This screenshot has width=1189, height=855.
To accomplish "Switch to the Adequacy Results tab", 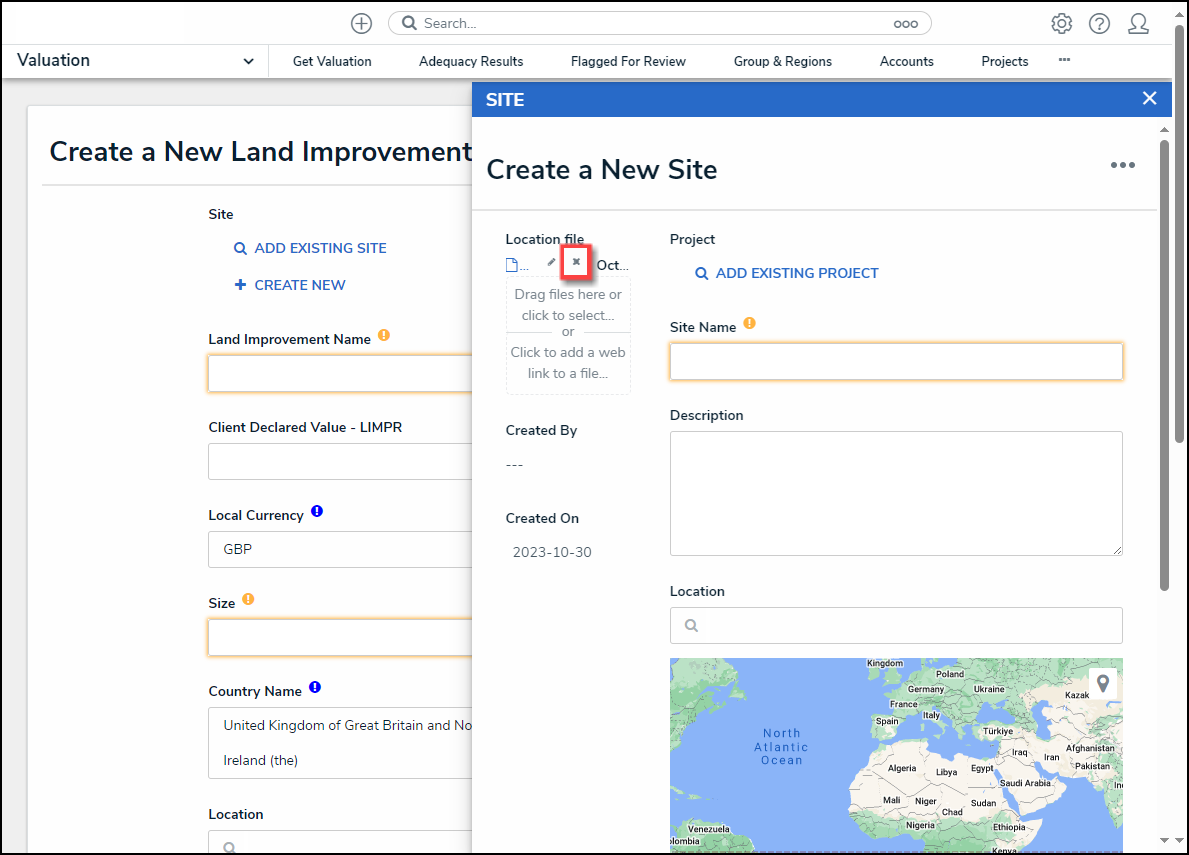I will pos(471,61).
